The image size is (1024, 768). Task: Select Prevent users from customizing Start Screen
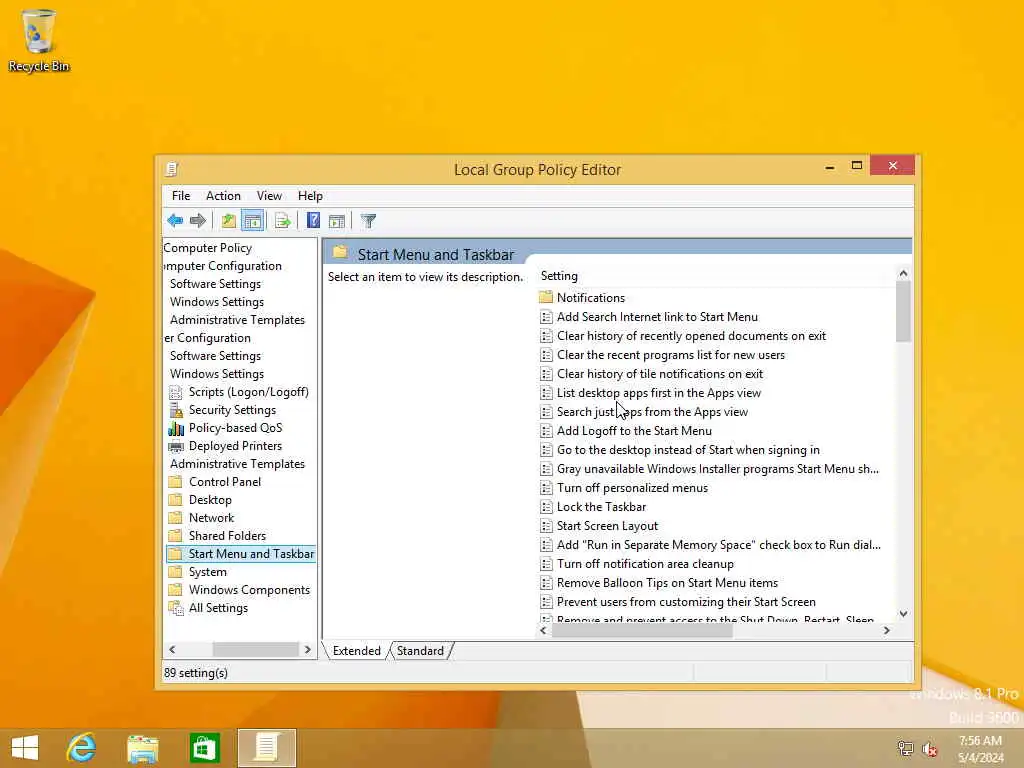pyautogui.click(x=686, y=602)
